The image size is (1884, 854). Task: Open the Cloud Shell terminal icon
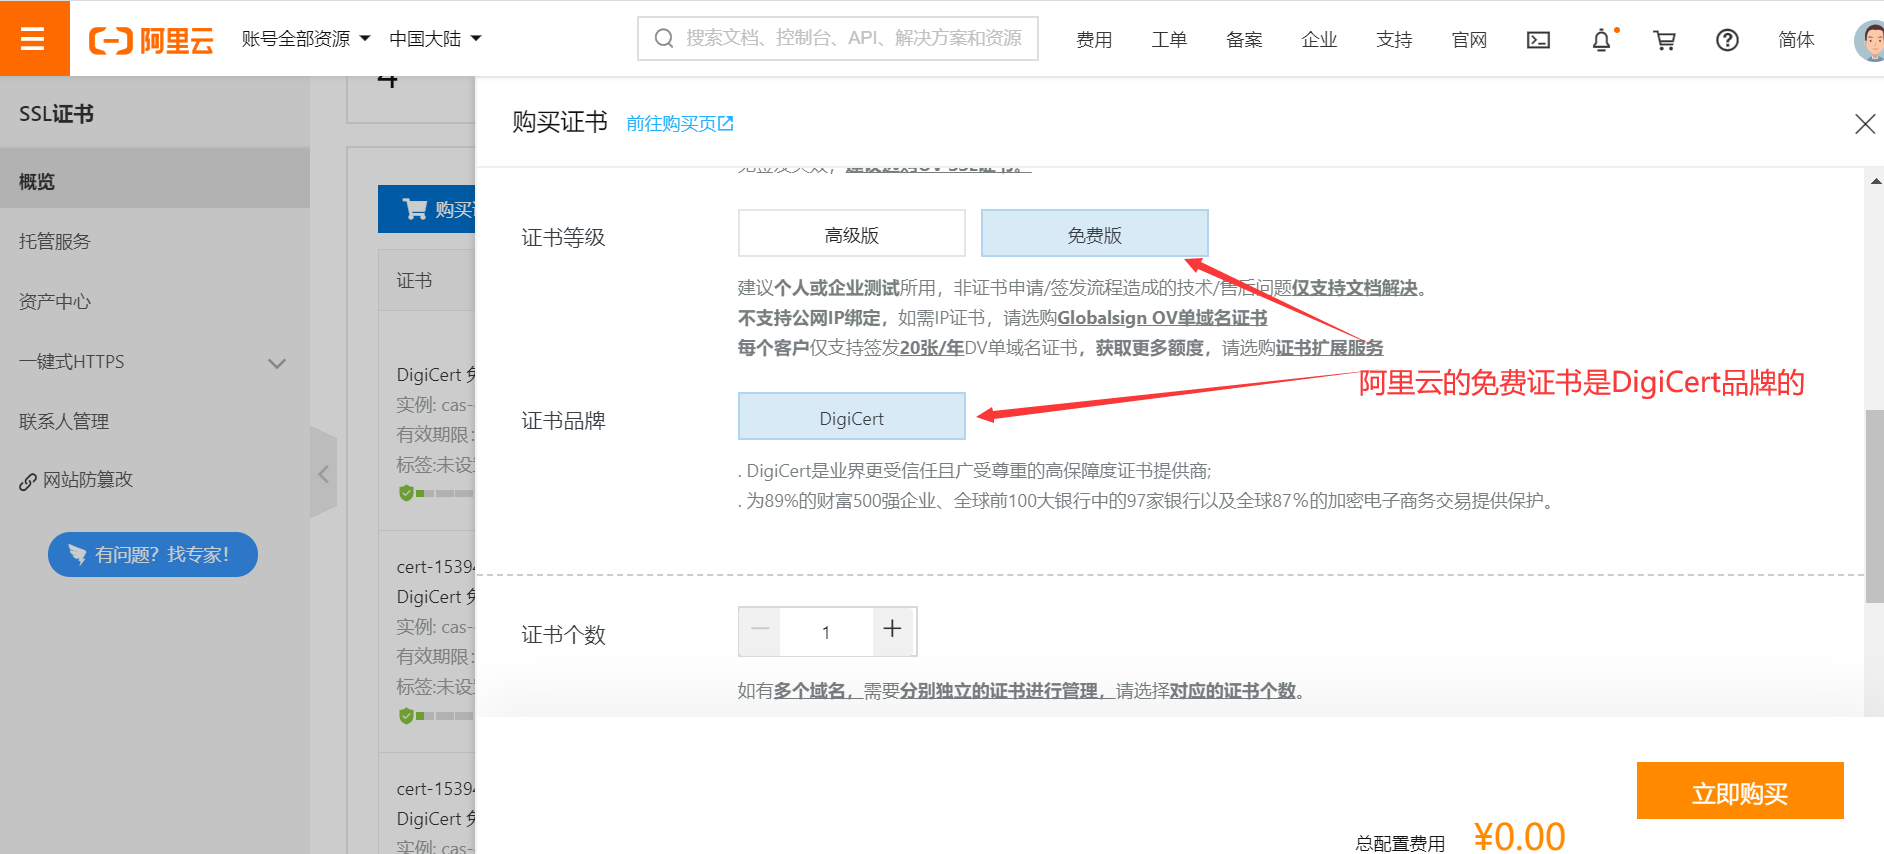(1538, 40)
